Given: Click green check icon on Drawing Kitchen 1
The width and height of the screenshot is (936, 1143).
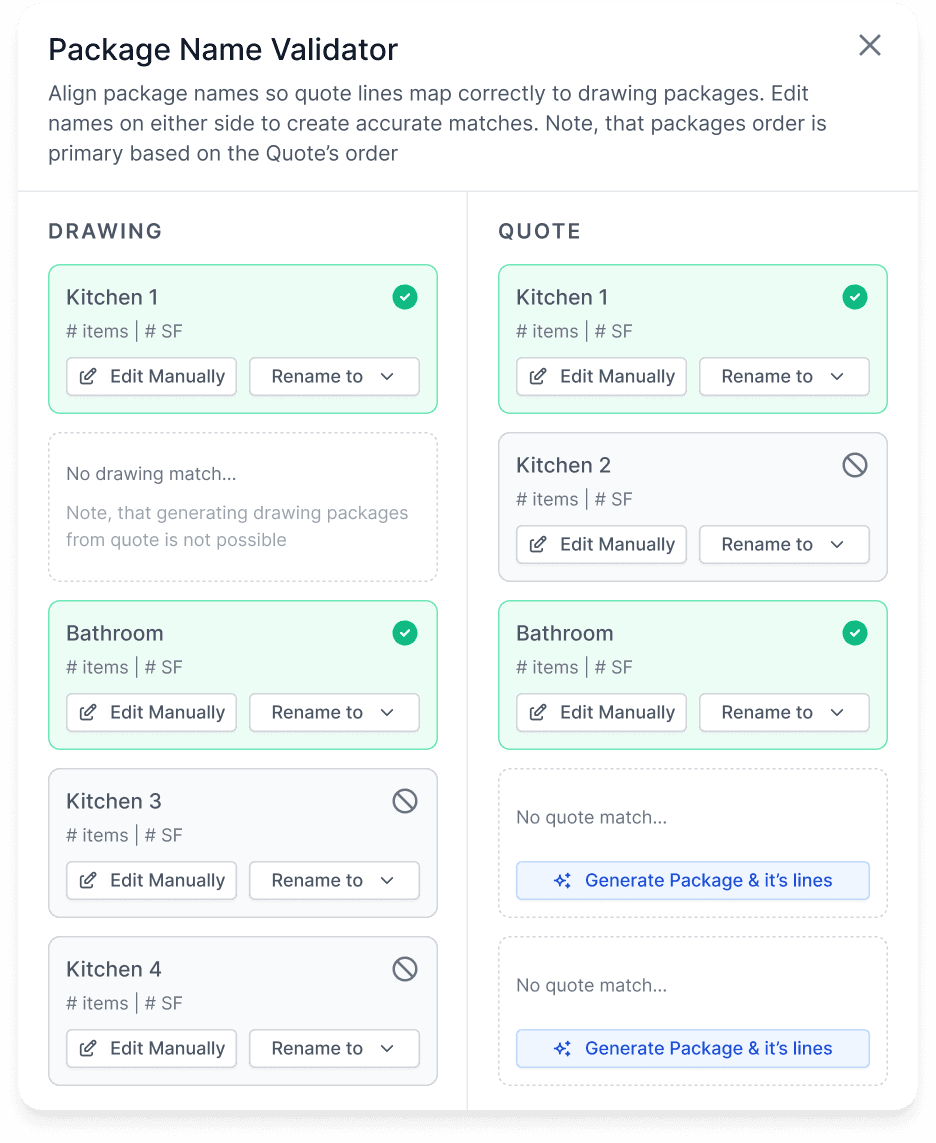Looking at the screenshot, I should pos(405,297).
